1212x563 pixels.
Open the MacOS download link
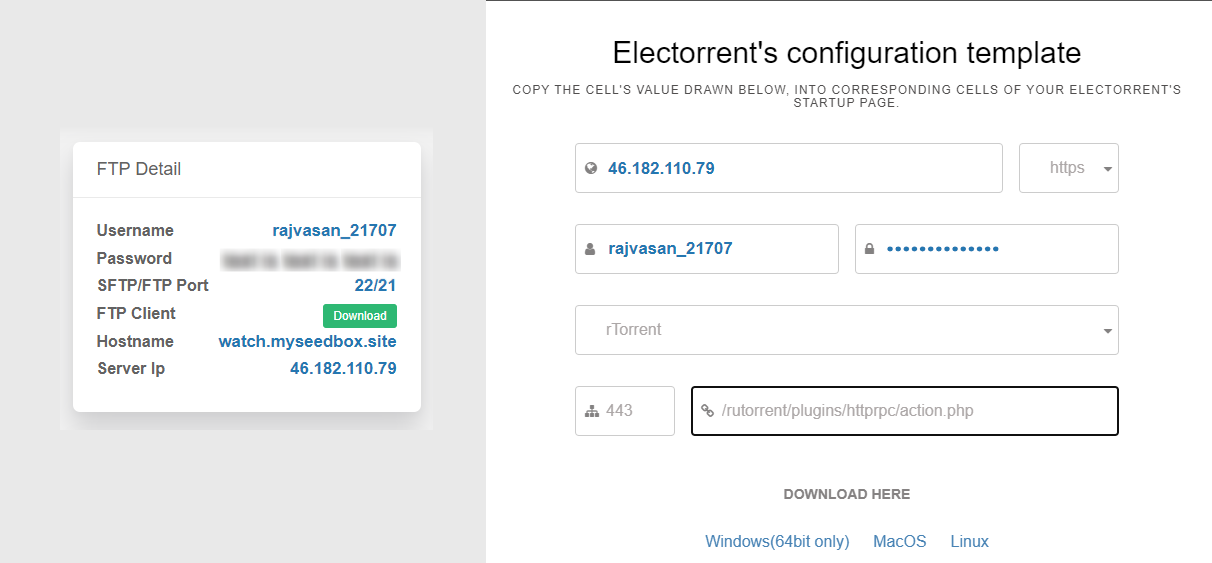[900, 541]
